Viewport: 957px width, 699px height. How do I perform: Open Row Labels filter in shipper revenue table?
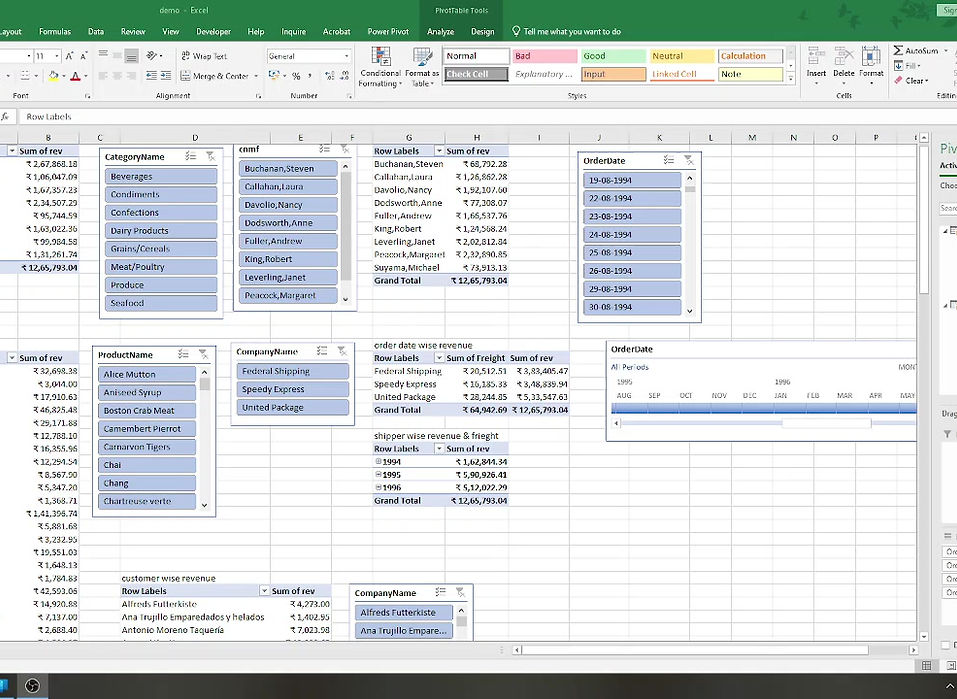[439, 358]
